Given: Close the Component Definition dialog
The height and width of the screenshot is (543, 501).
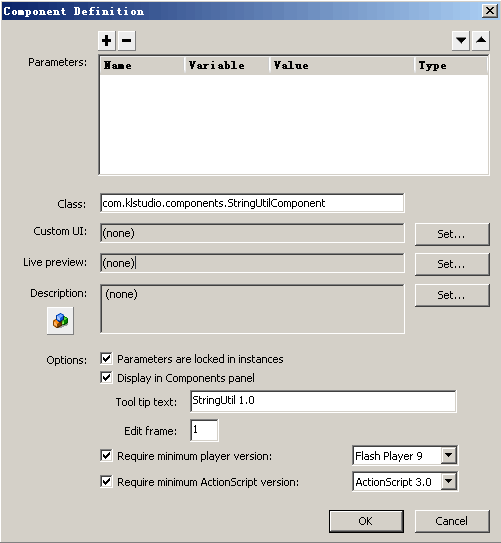Looking at the screenshot, I should coord(490,11).
